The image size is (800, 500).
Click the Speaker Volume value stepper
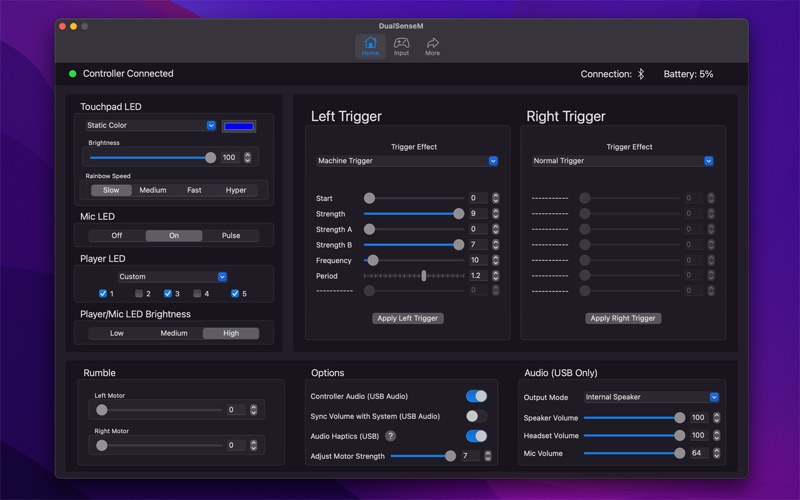point(716,418)
